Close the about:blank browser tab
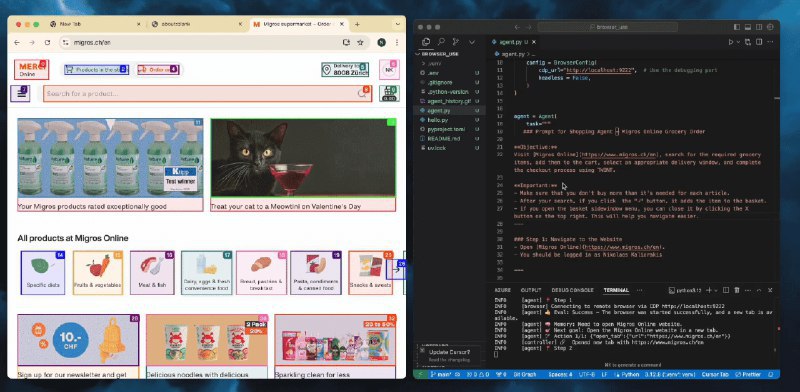The width and height of the screenshot is (800, 392). pos(240,24)
